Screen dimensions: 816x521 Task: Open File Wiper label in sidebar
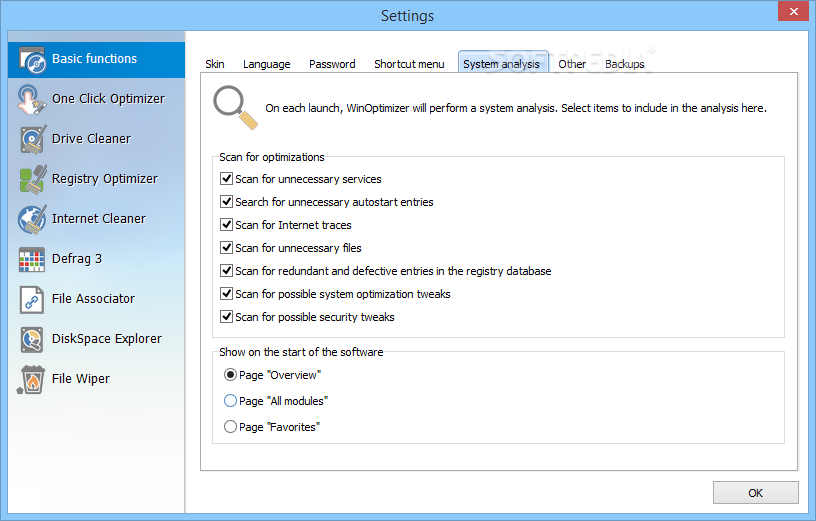81,379
